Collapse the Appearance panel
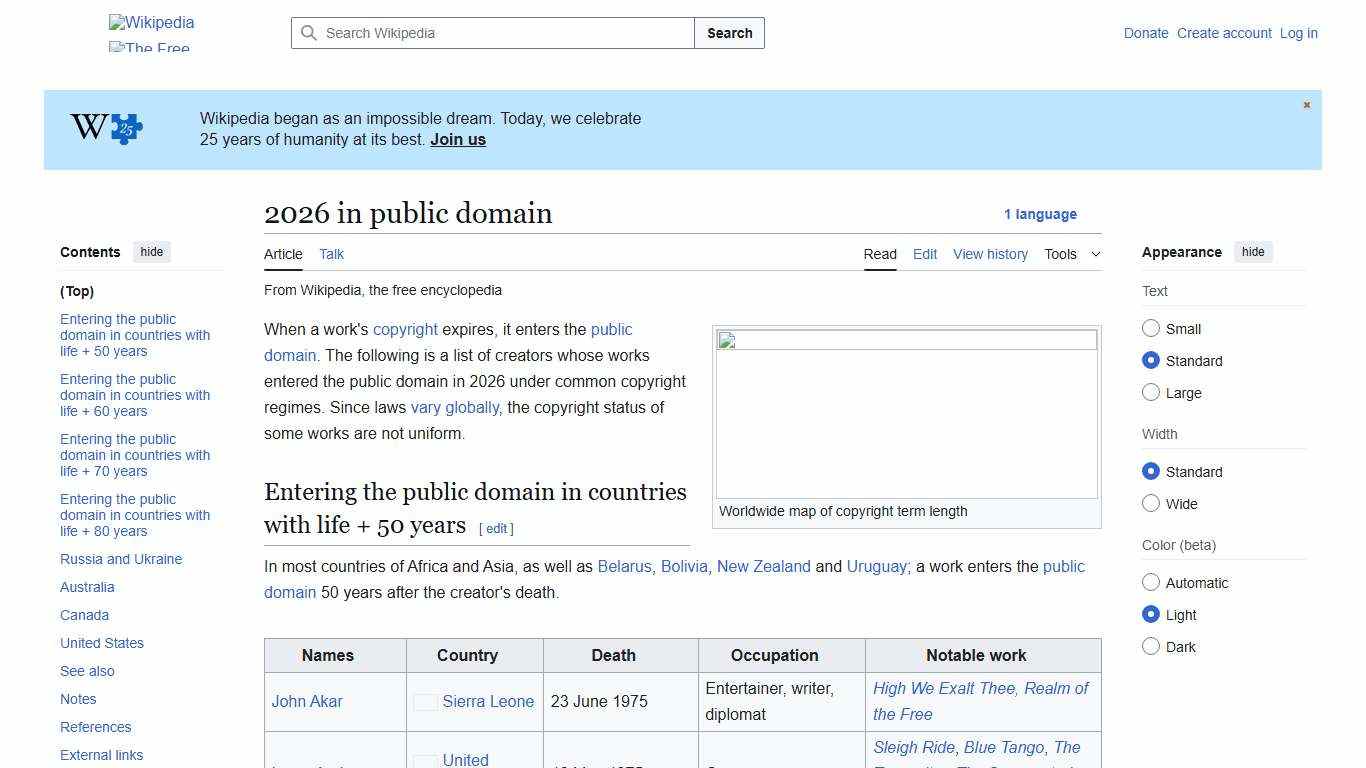The height and width of the screenshot is (768, 1366). (1253, 251)
